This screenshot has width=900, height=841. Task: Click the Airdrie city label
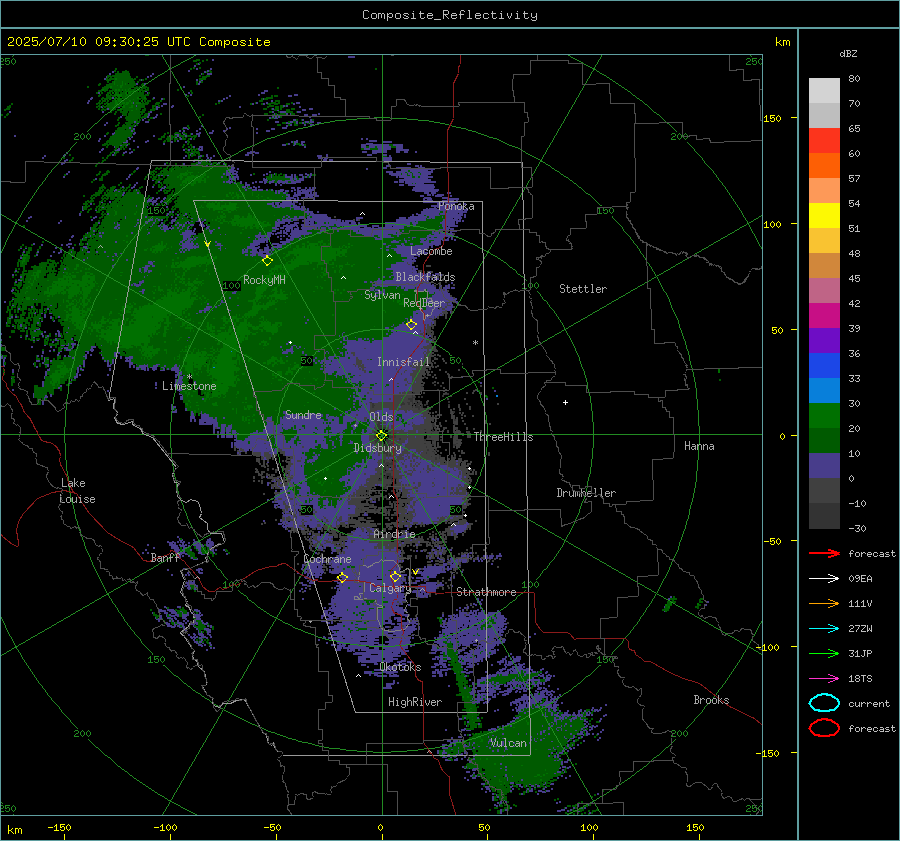tap(394, 534)
